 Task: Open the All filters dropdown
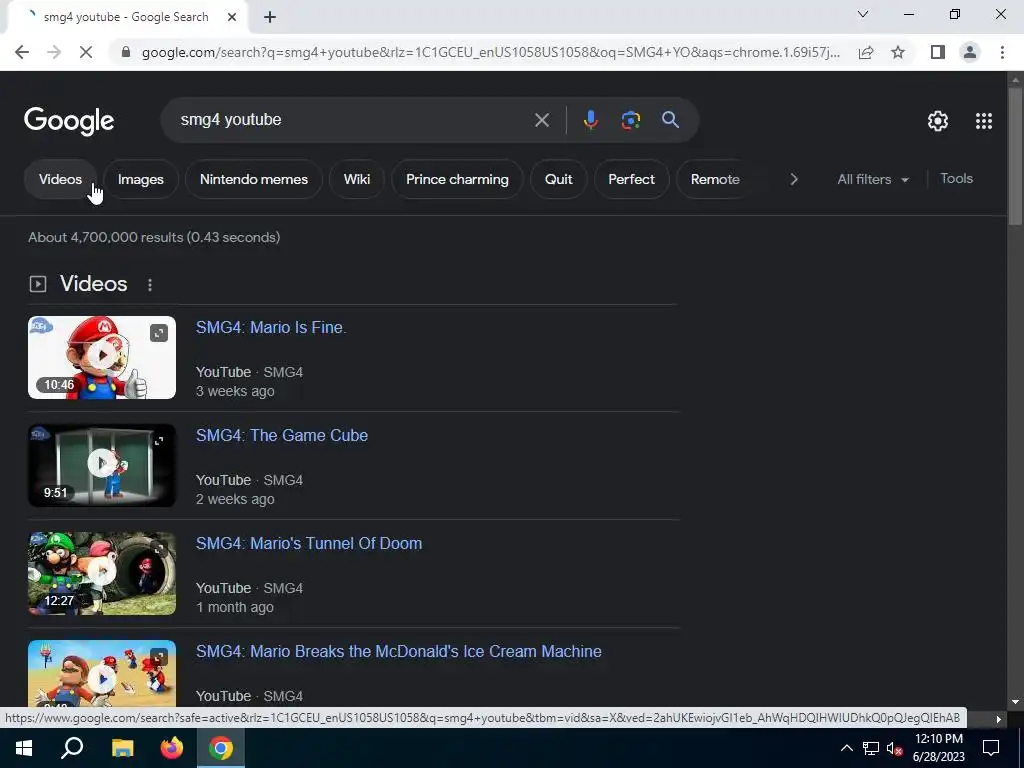[x=873, y=179]
